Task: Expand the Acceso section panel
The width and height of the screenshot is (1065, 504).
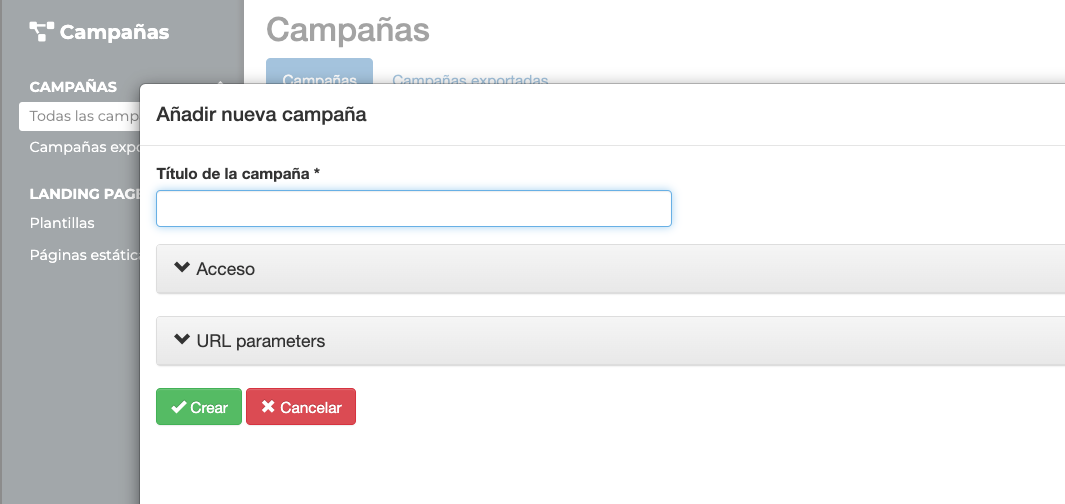Action: point(610,269)
